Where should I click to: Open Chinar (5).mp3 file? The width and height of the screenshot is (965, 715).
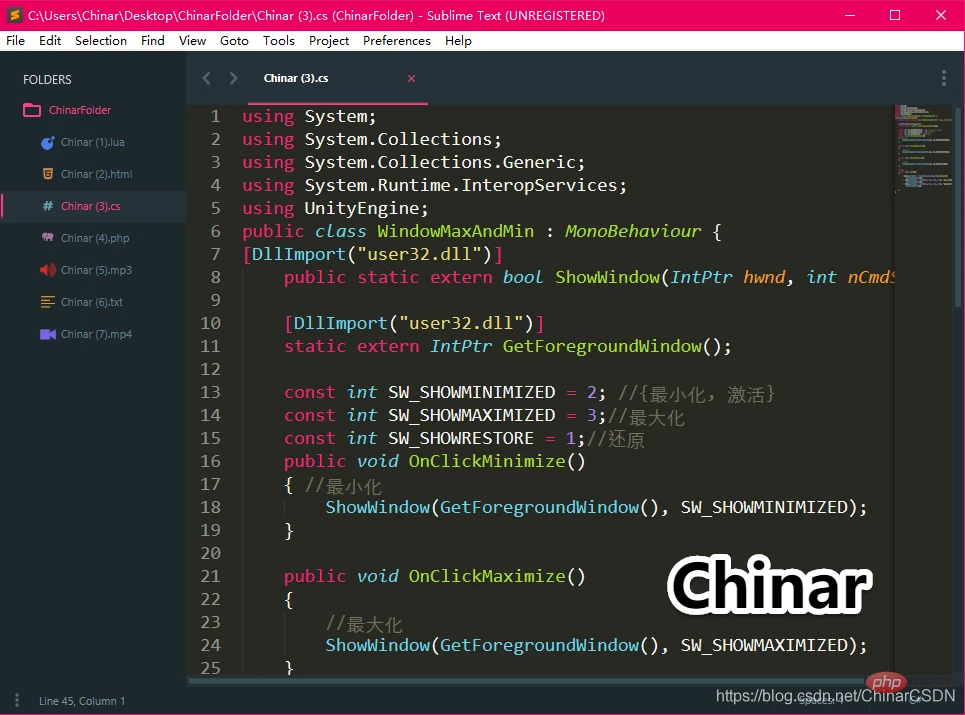pos(96,270)
